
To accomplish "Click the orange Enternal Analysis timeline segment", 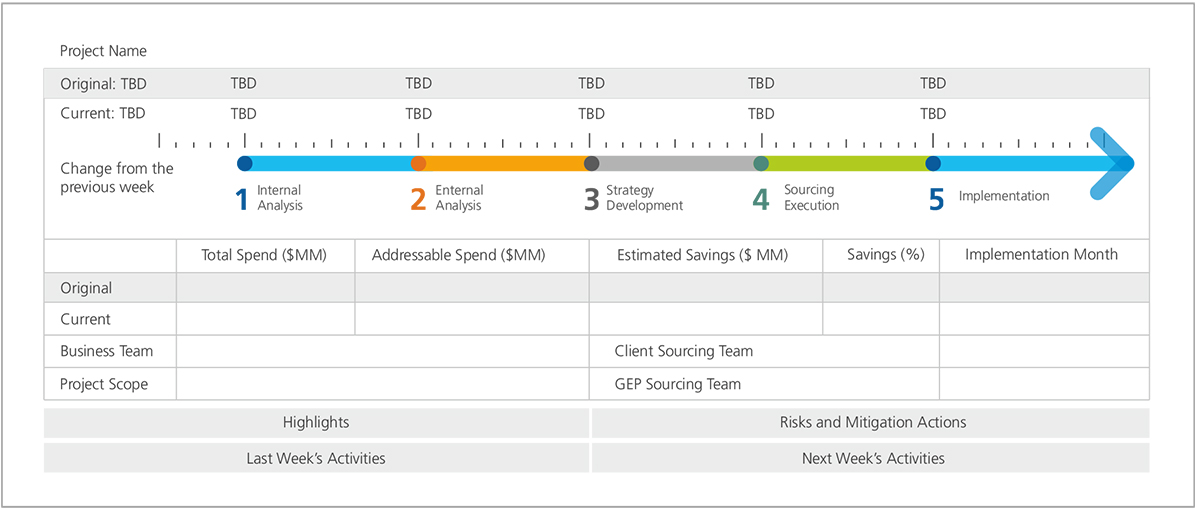I will click(x=505, y=163).
